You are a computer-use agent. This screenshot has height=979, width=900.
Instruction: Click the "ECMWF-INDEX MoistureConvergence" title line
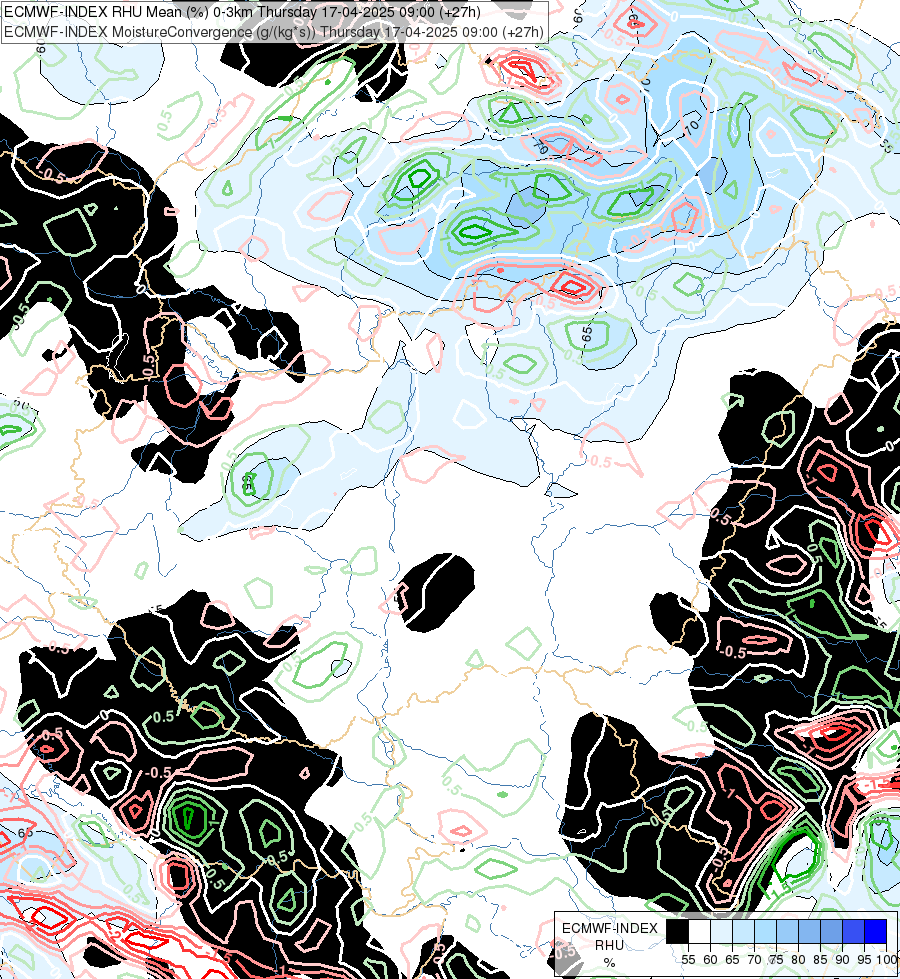pyautogui.click(x=274, y=31)
